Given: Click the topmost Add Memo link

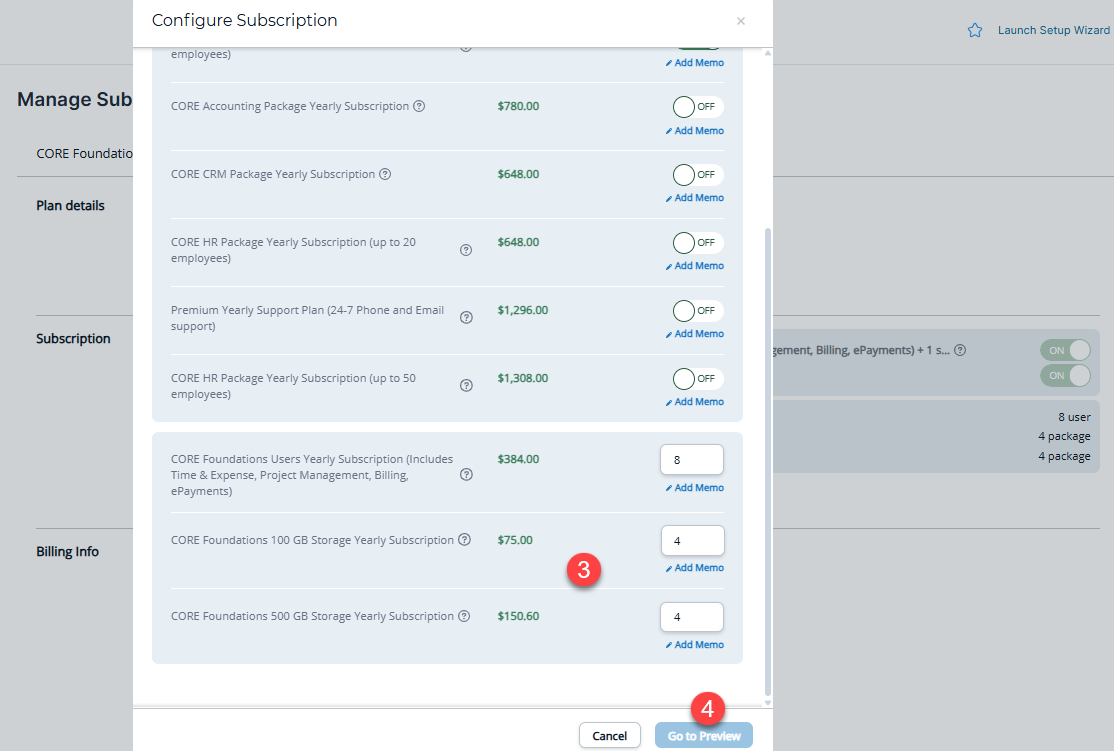Looking at the screenshot, I should tap(695, 63).
